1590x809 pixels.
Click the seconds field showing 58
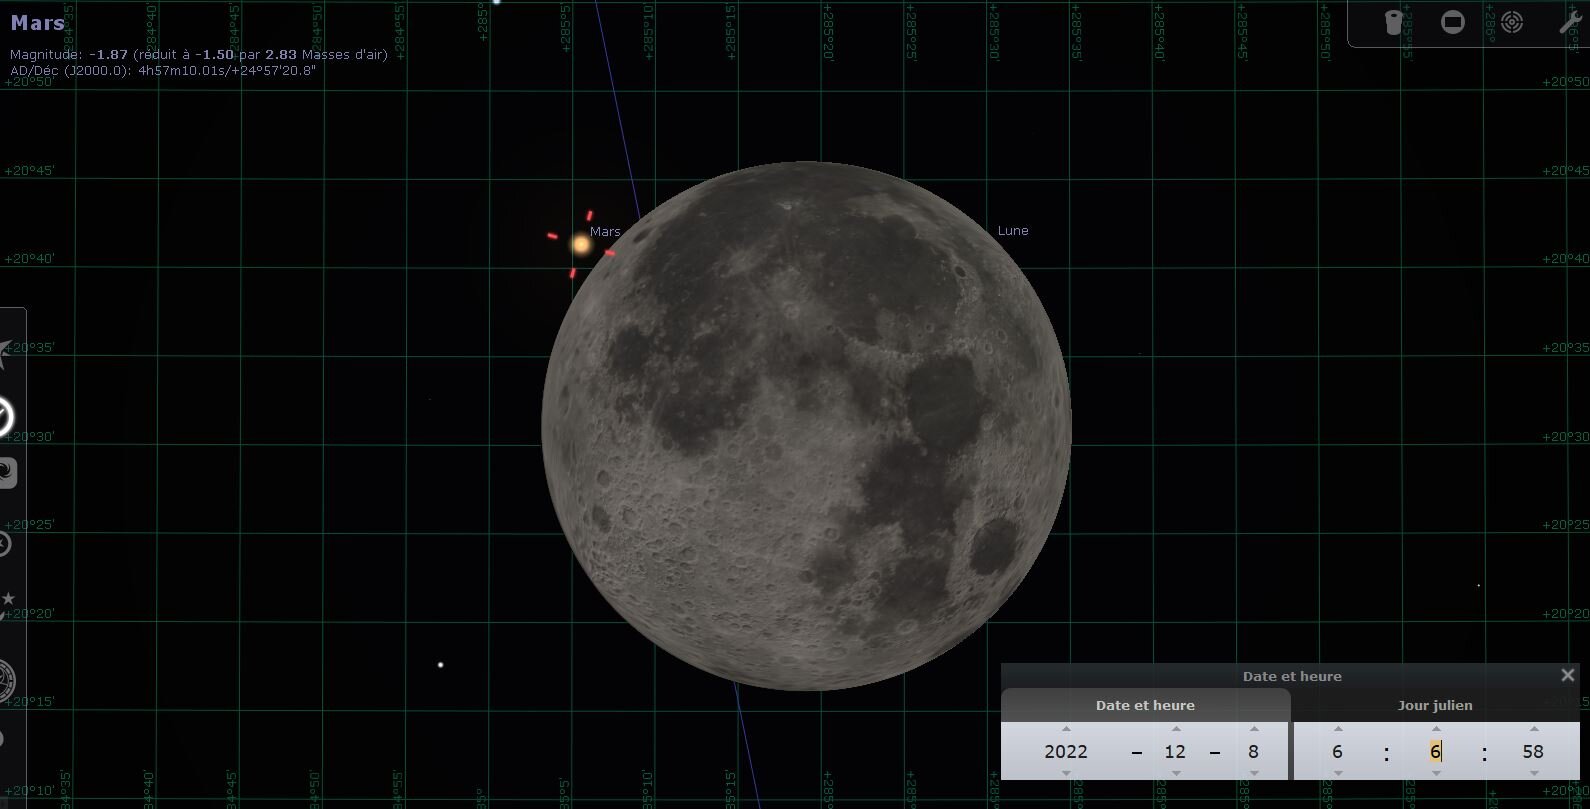[1533, 751]
